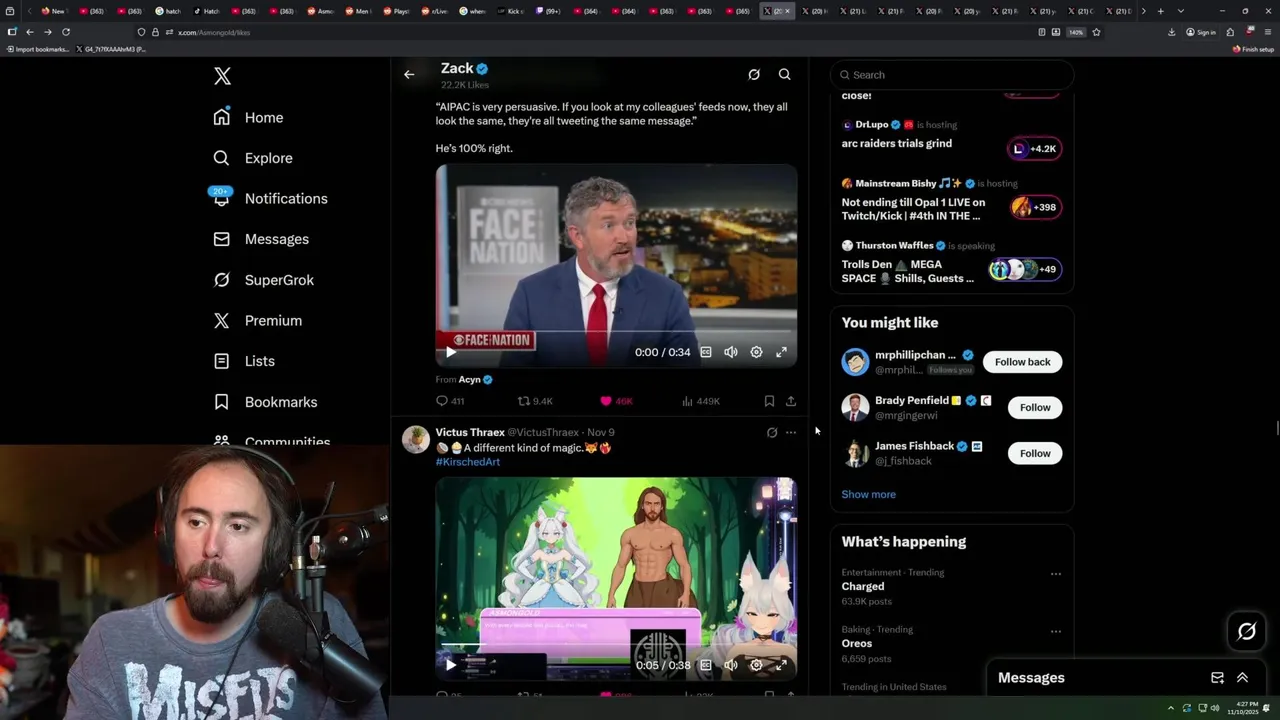Open more options on the Victus Thraex post

(791, 433)
